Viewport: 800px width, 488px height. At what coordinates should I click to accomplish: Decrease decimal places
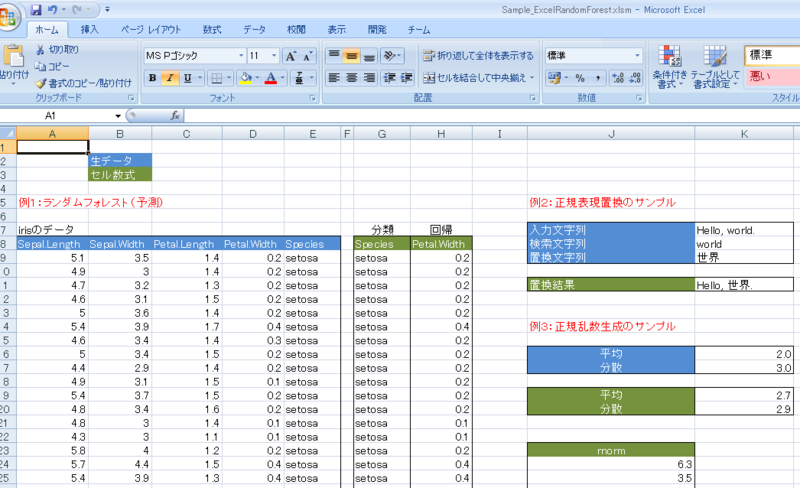pos(635,78)
